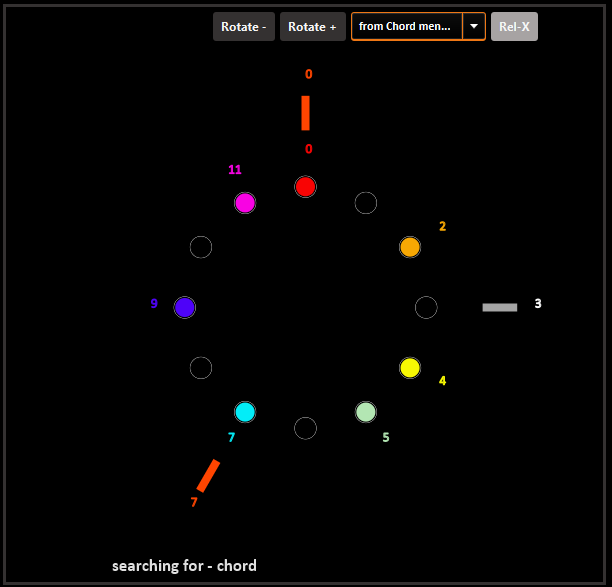Select the cyan pitch-class 7 circle
This screenshot has width=612, height=587.
pos(245,412)
